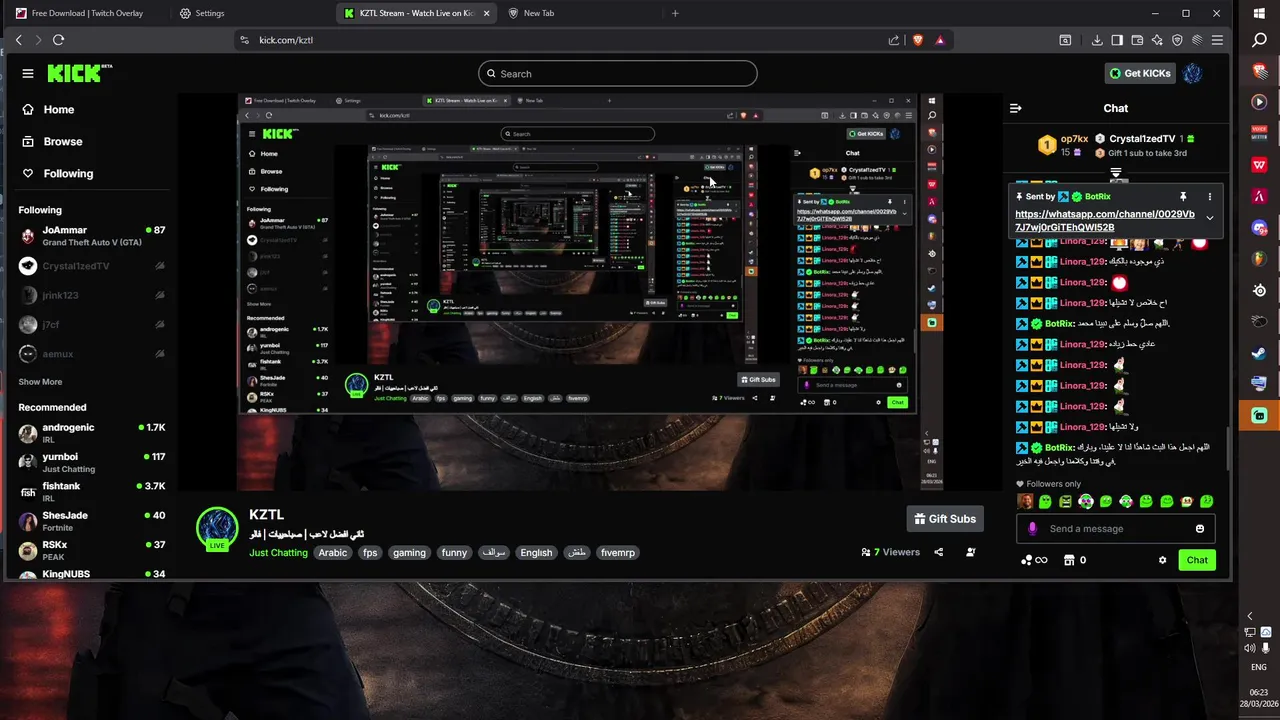Image resolution: width=1280 pixels, height=720 pixels.
Task: Open Steam from the taskbar
Action: 1260,353
